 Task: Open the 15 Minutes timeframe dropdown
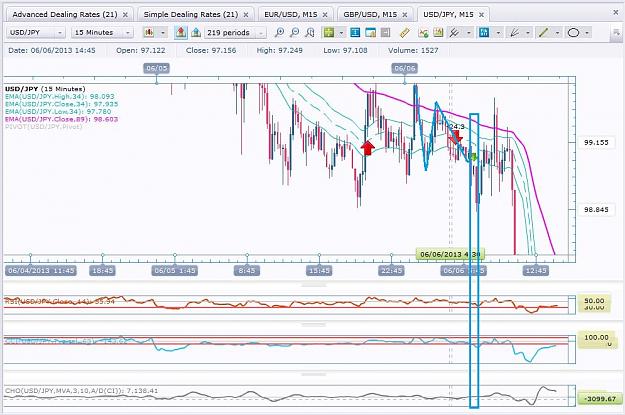(x=102, y=33)
